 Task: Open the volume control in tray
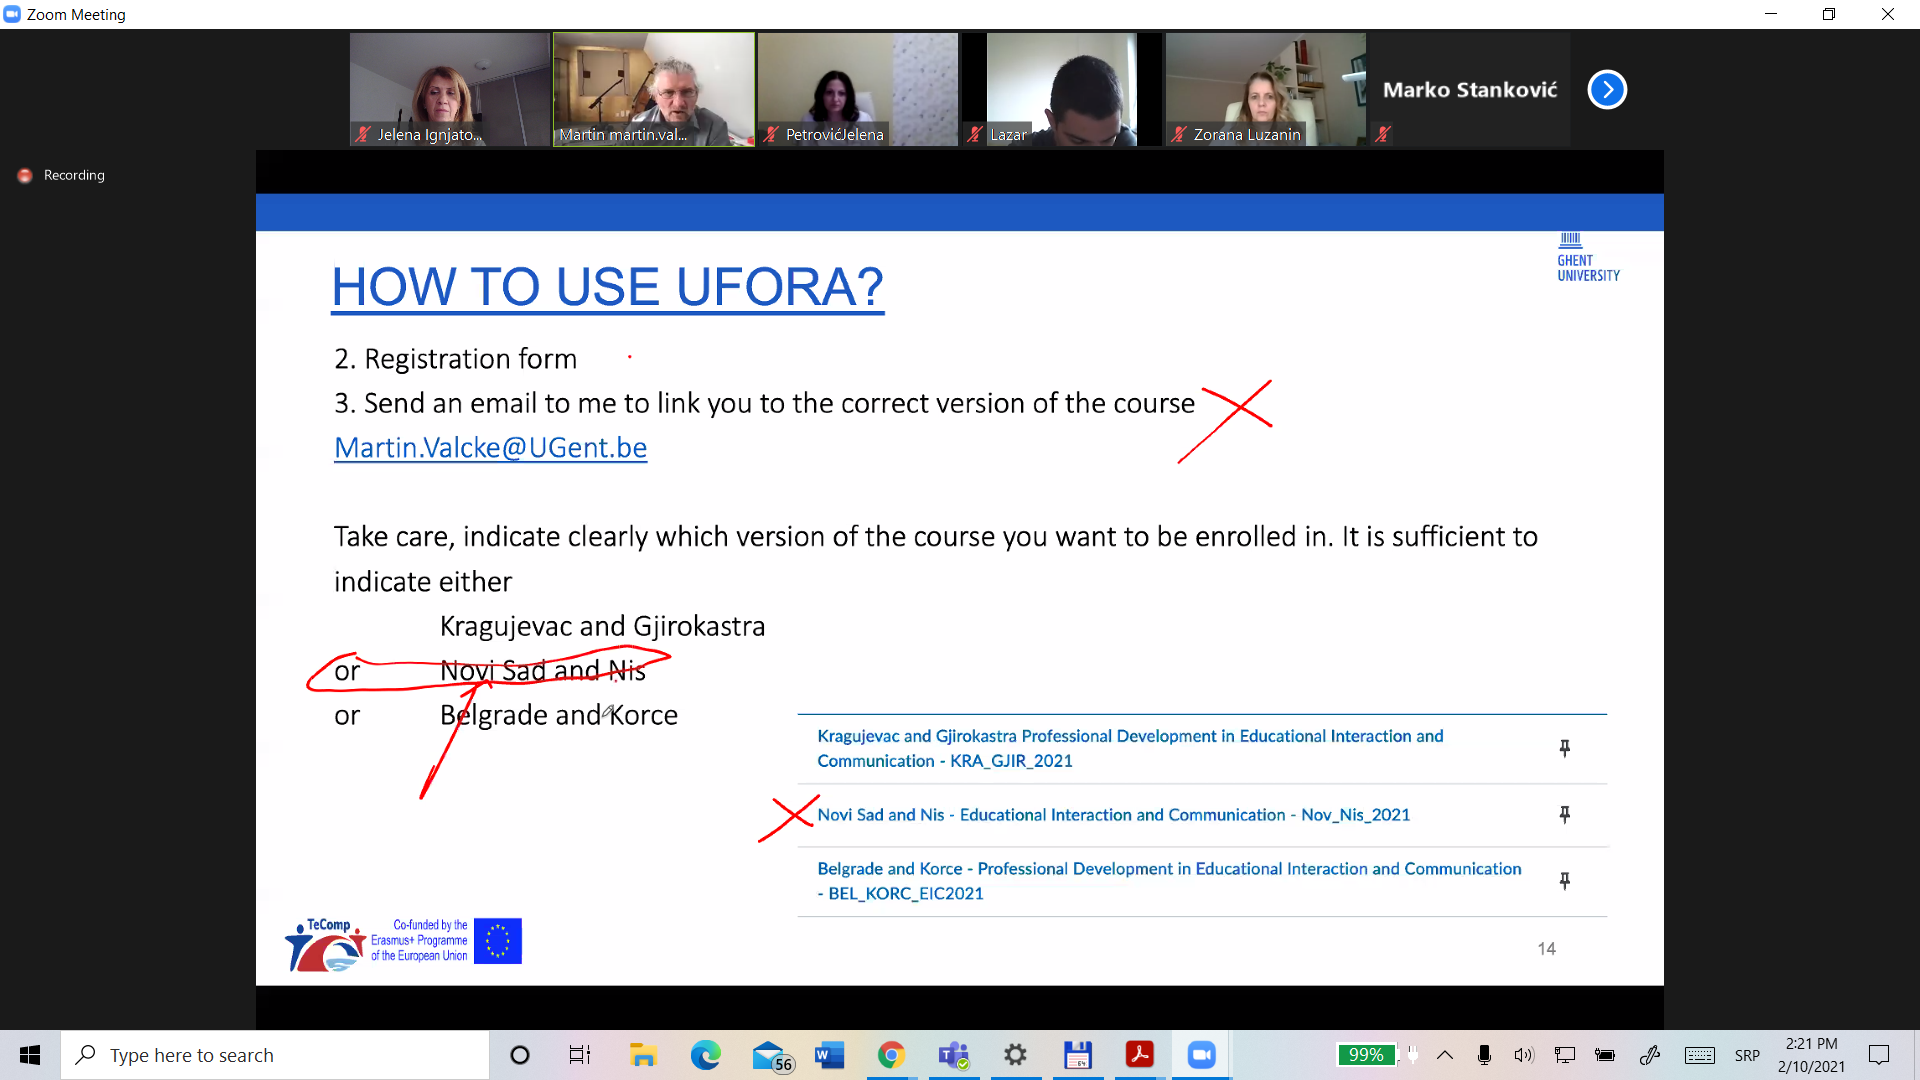pos(1524,1055)
